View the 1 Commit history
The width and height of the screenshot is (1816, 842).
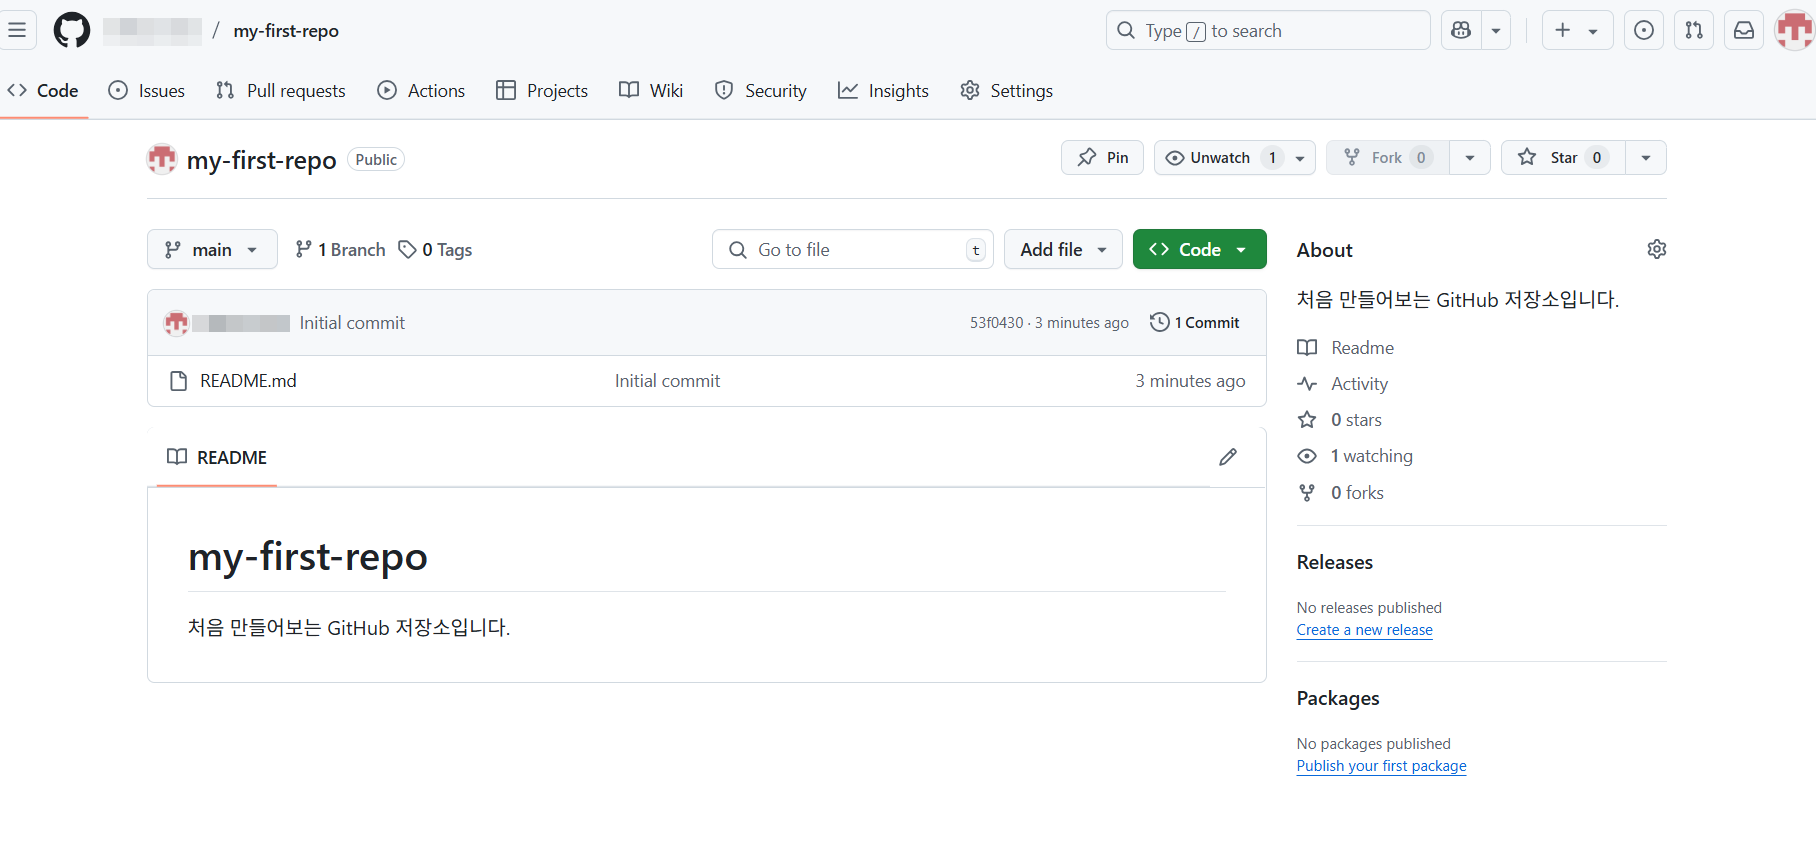coord(1195,322)
